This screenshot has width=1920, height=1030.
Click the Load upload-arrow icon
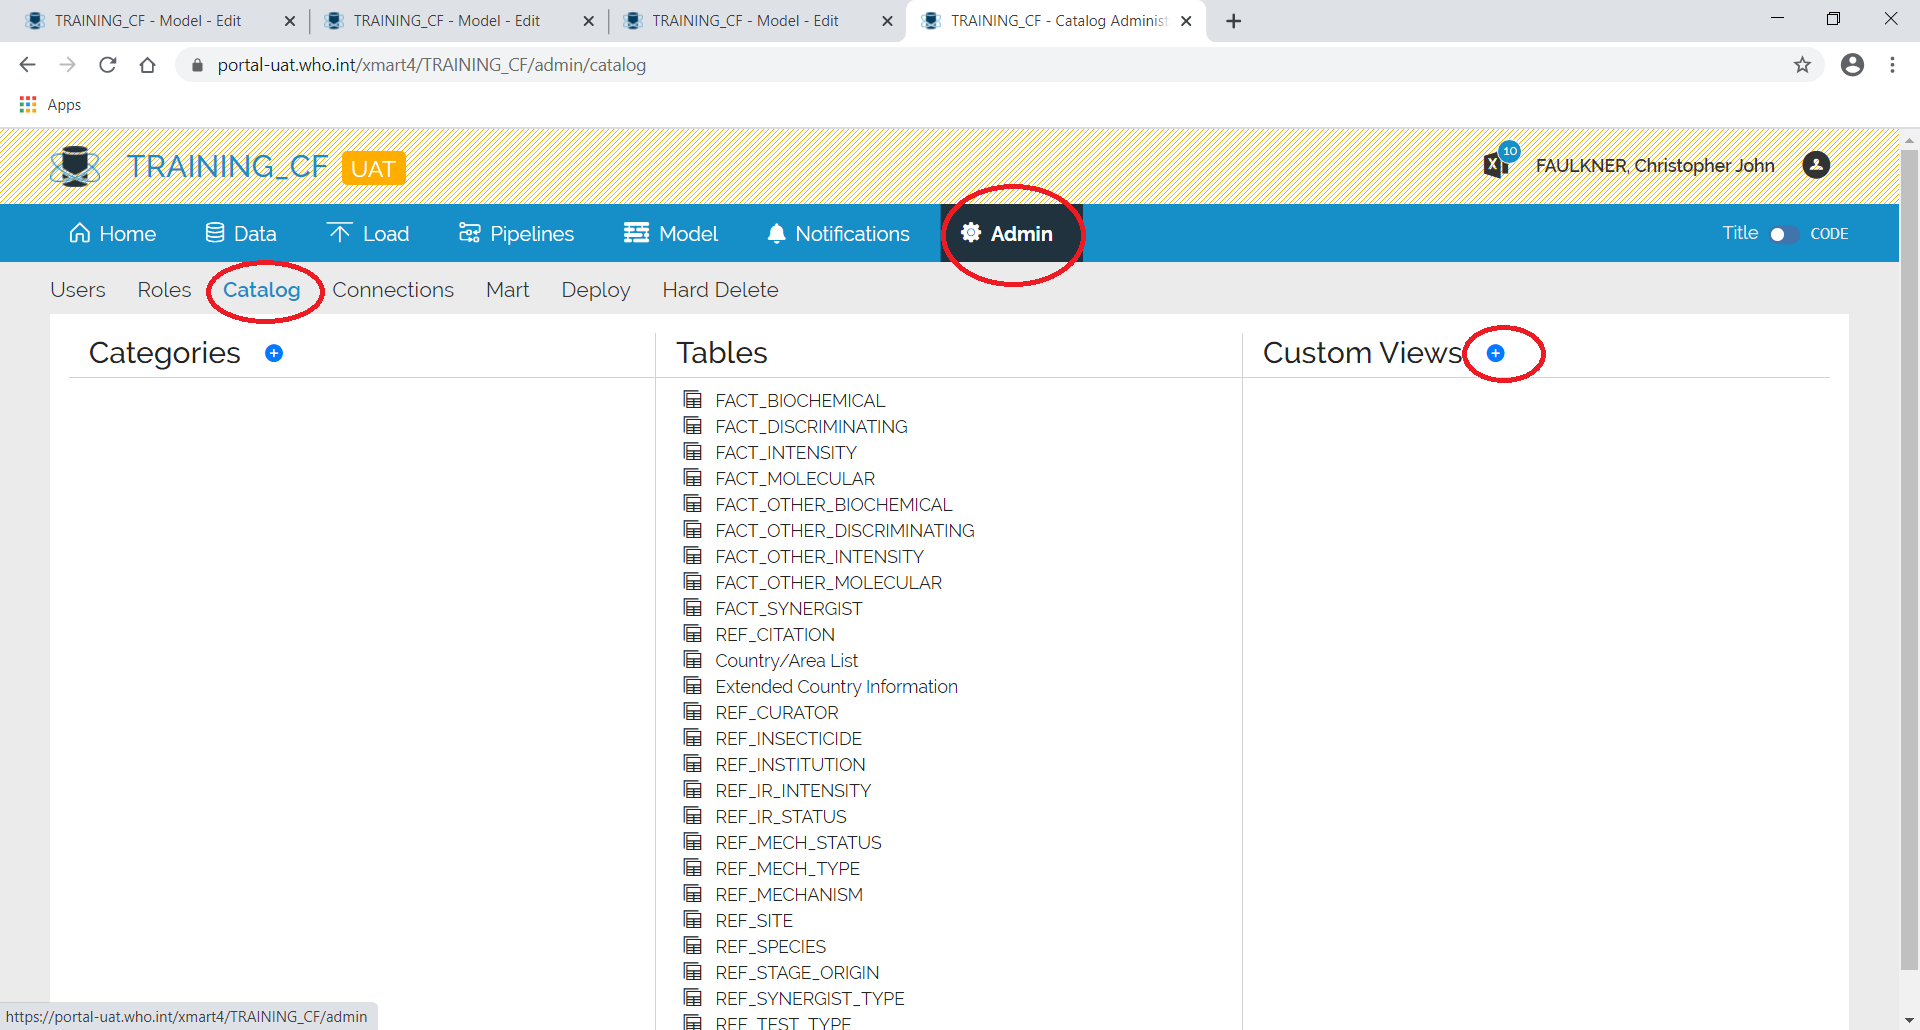pyautogui.click(x=340, y=233)
